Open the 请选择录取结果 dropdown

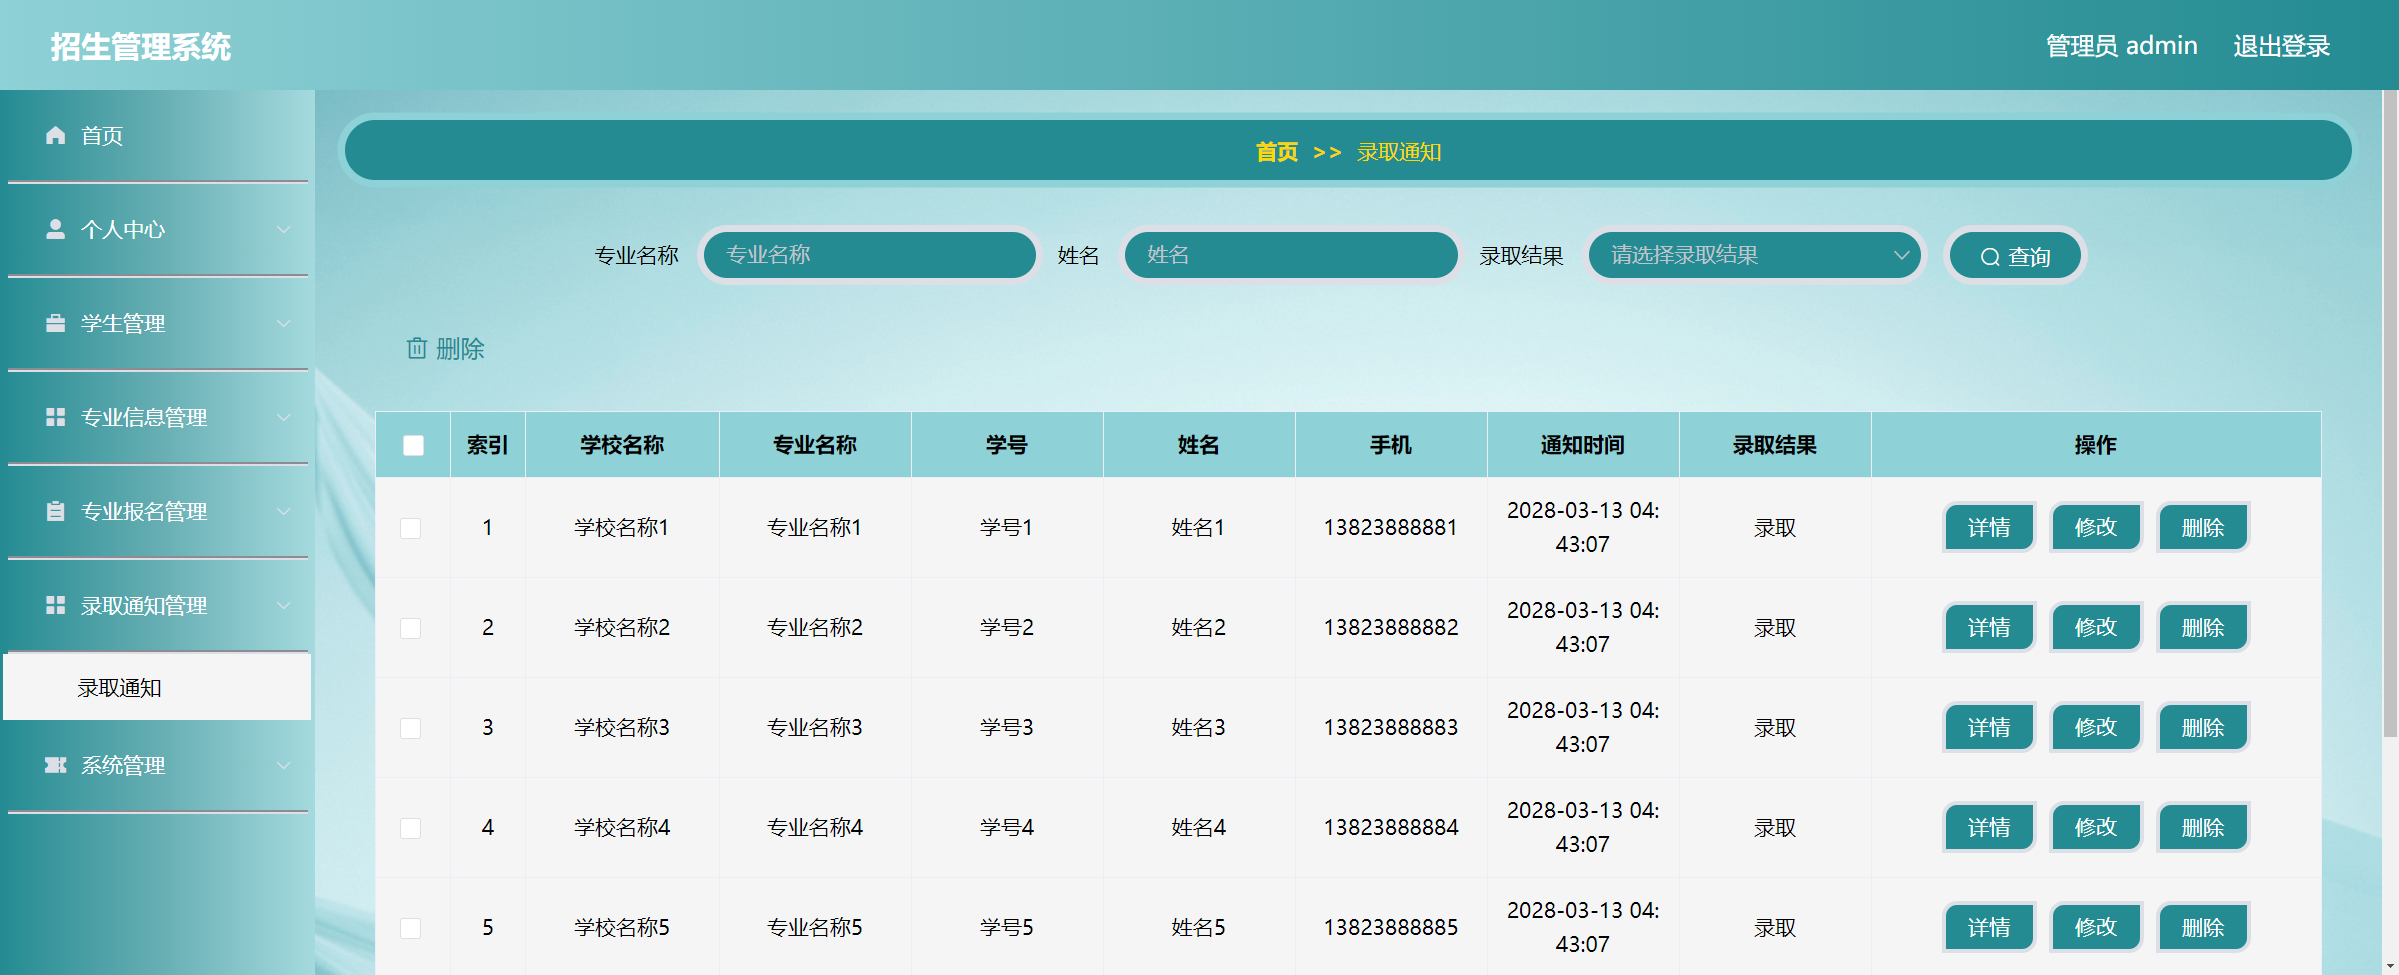[1755, 255]
